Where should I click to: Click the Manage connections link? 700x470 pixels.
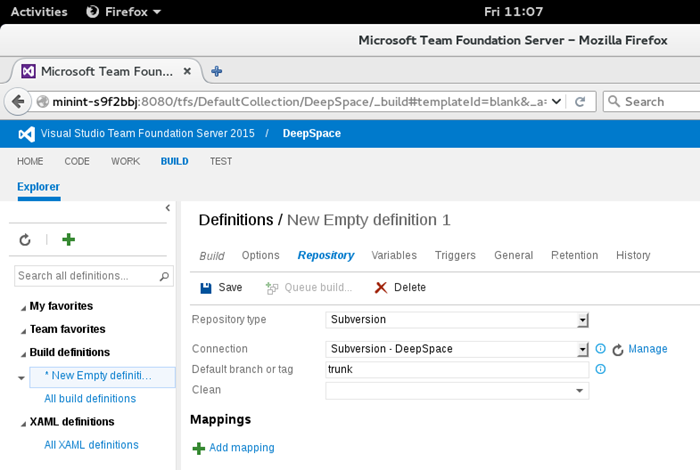pyautogui.click(x=648, y=349)
